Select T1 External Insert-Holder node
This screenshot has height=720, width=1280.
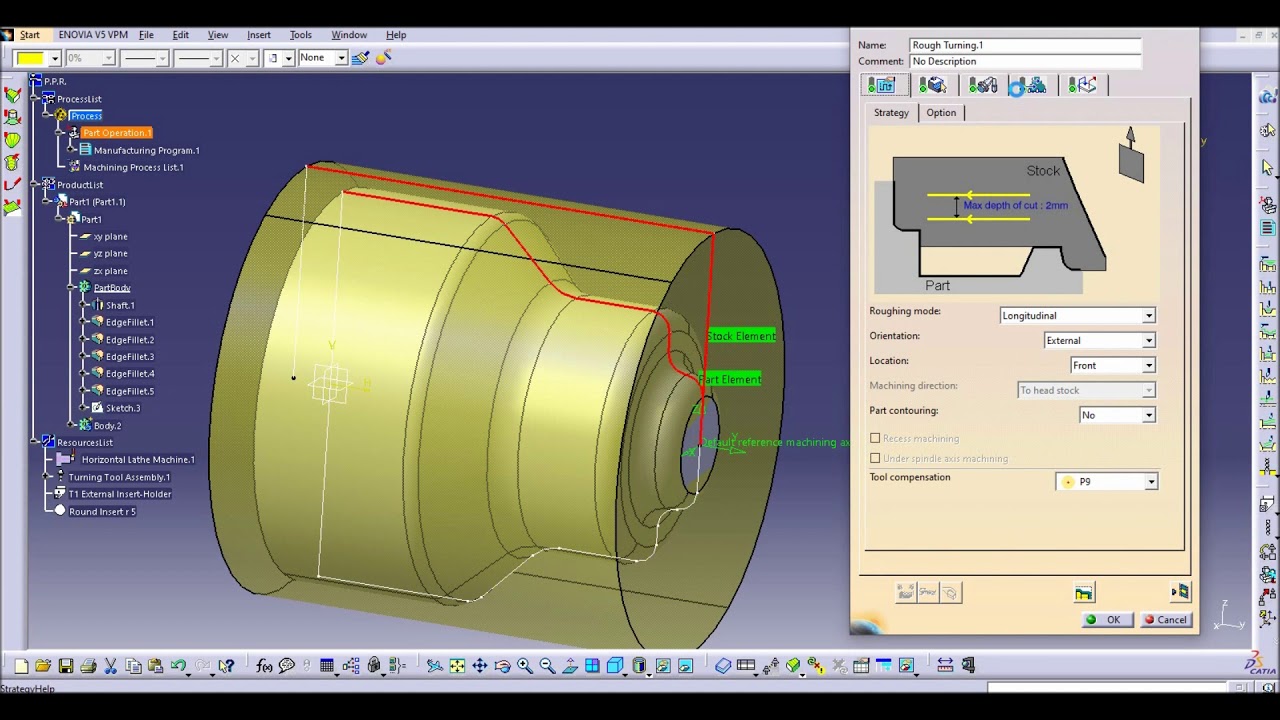[119, 495]
